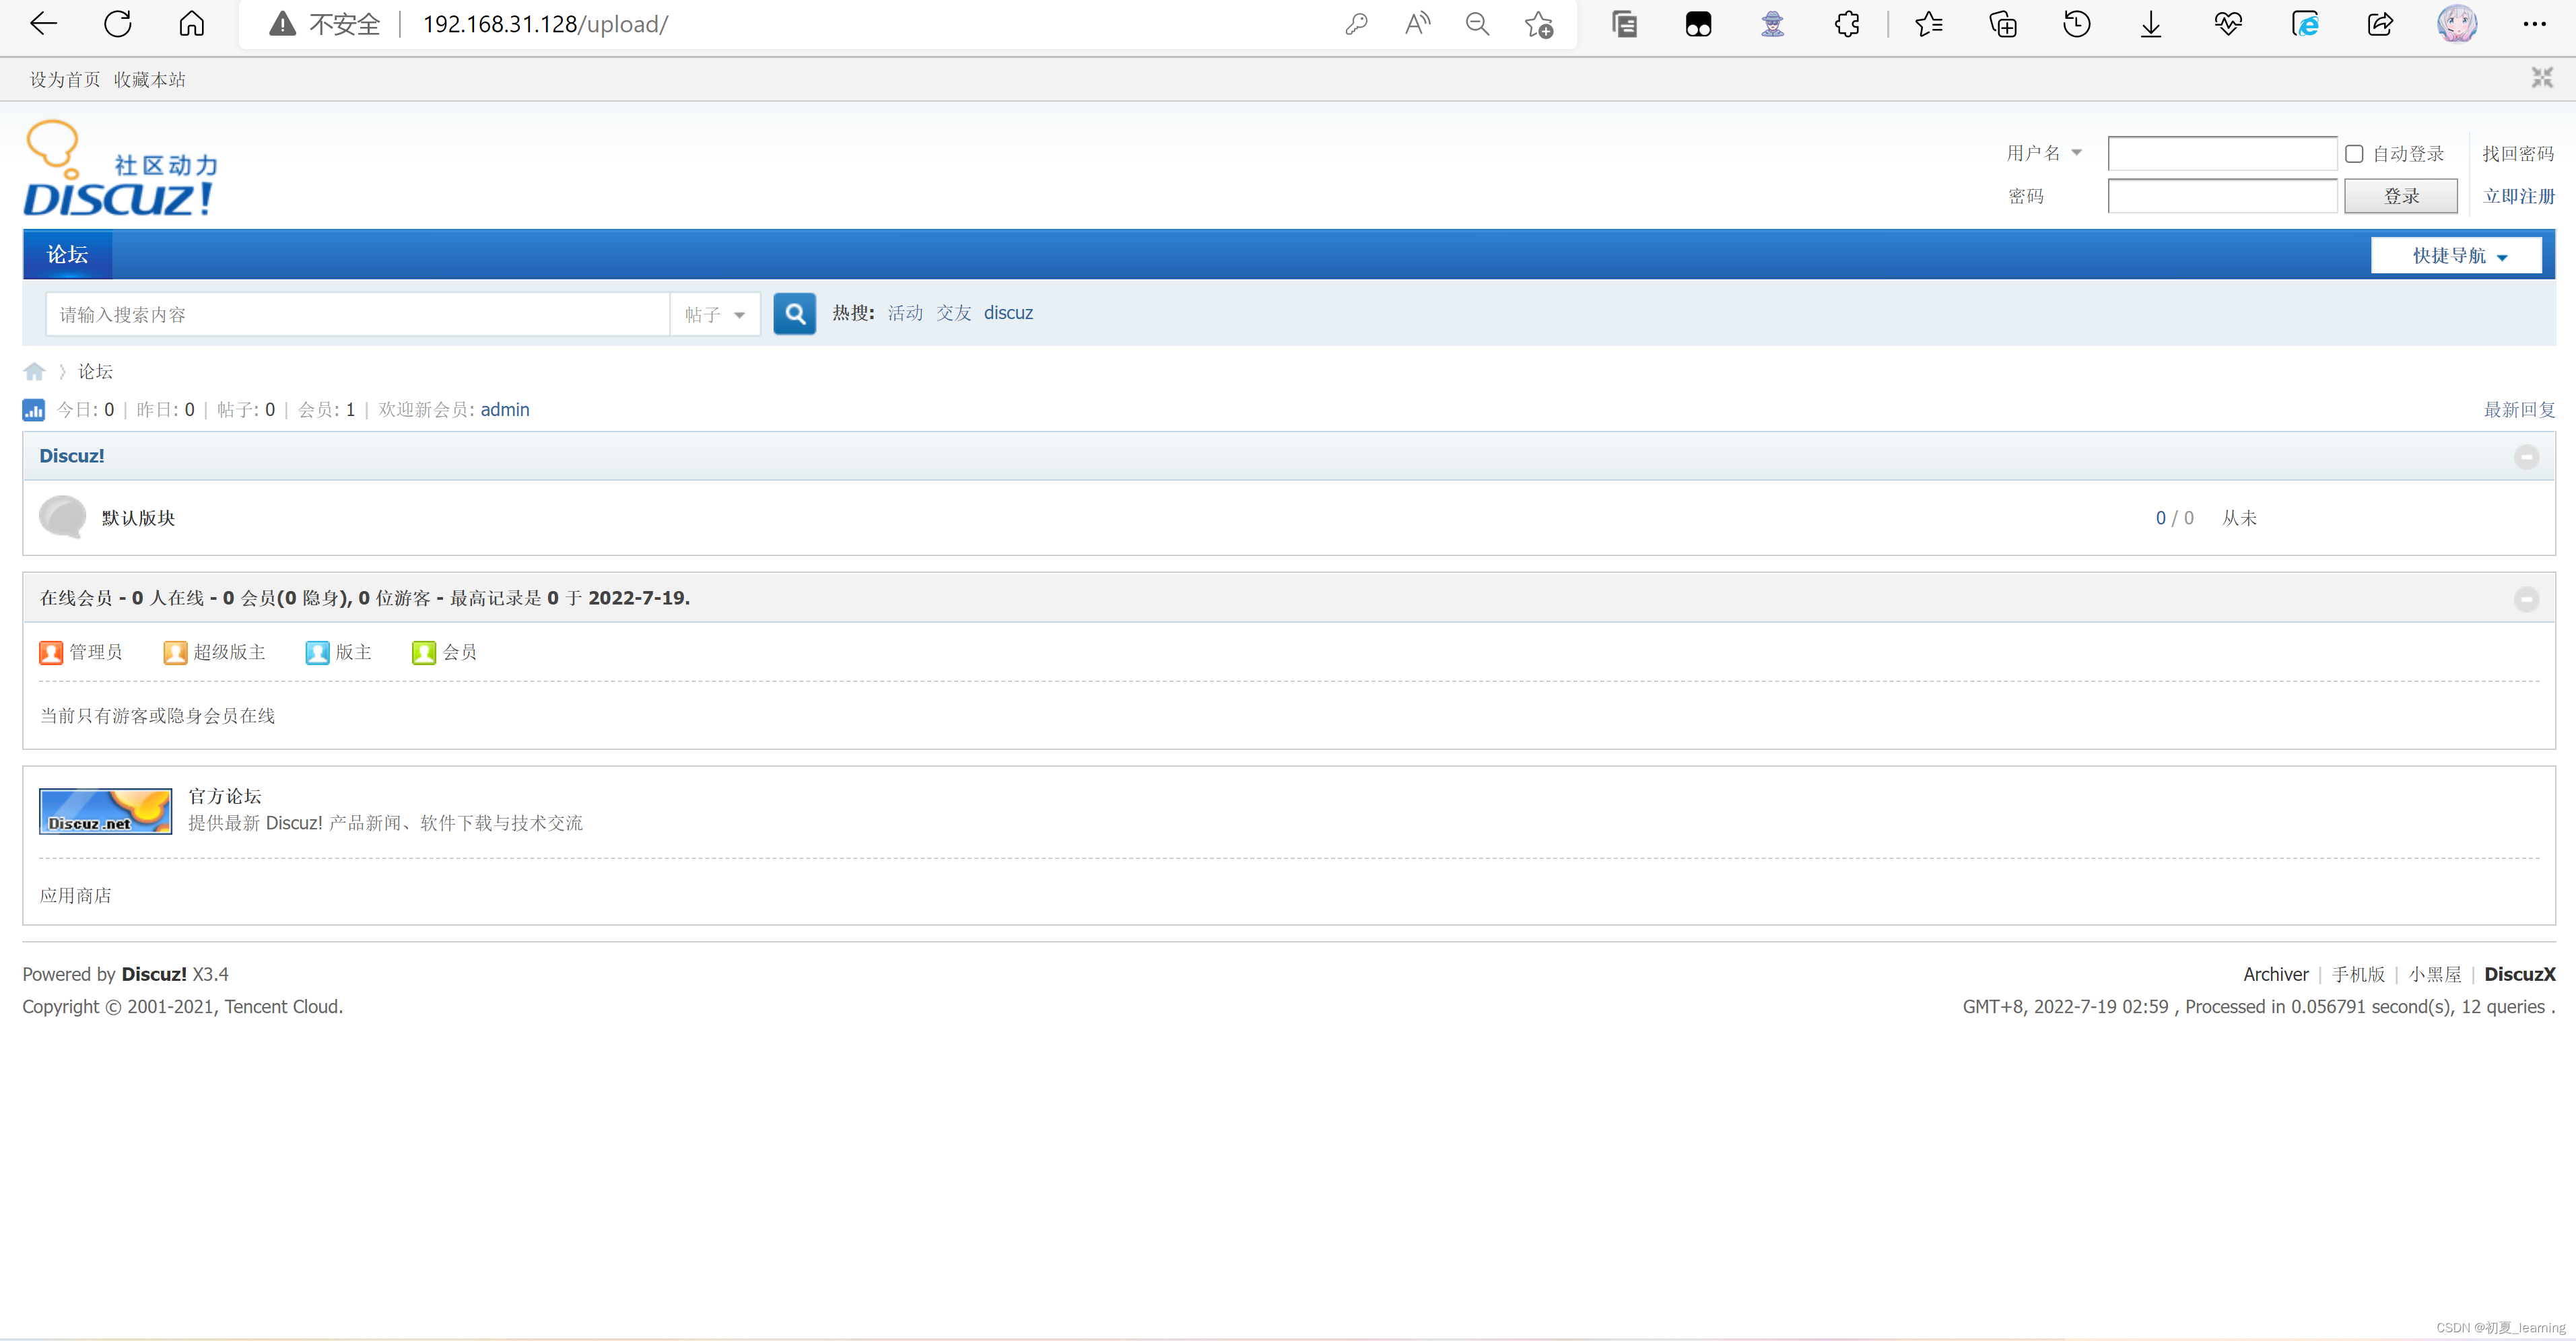Open the 小黑屋 footer link
This screenshot has height=1341, width=2576.
coord(2434,974)
